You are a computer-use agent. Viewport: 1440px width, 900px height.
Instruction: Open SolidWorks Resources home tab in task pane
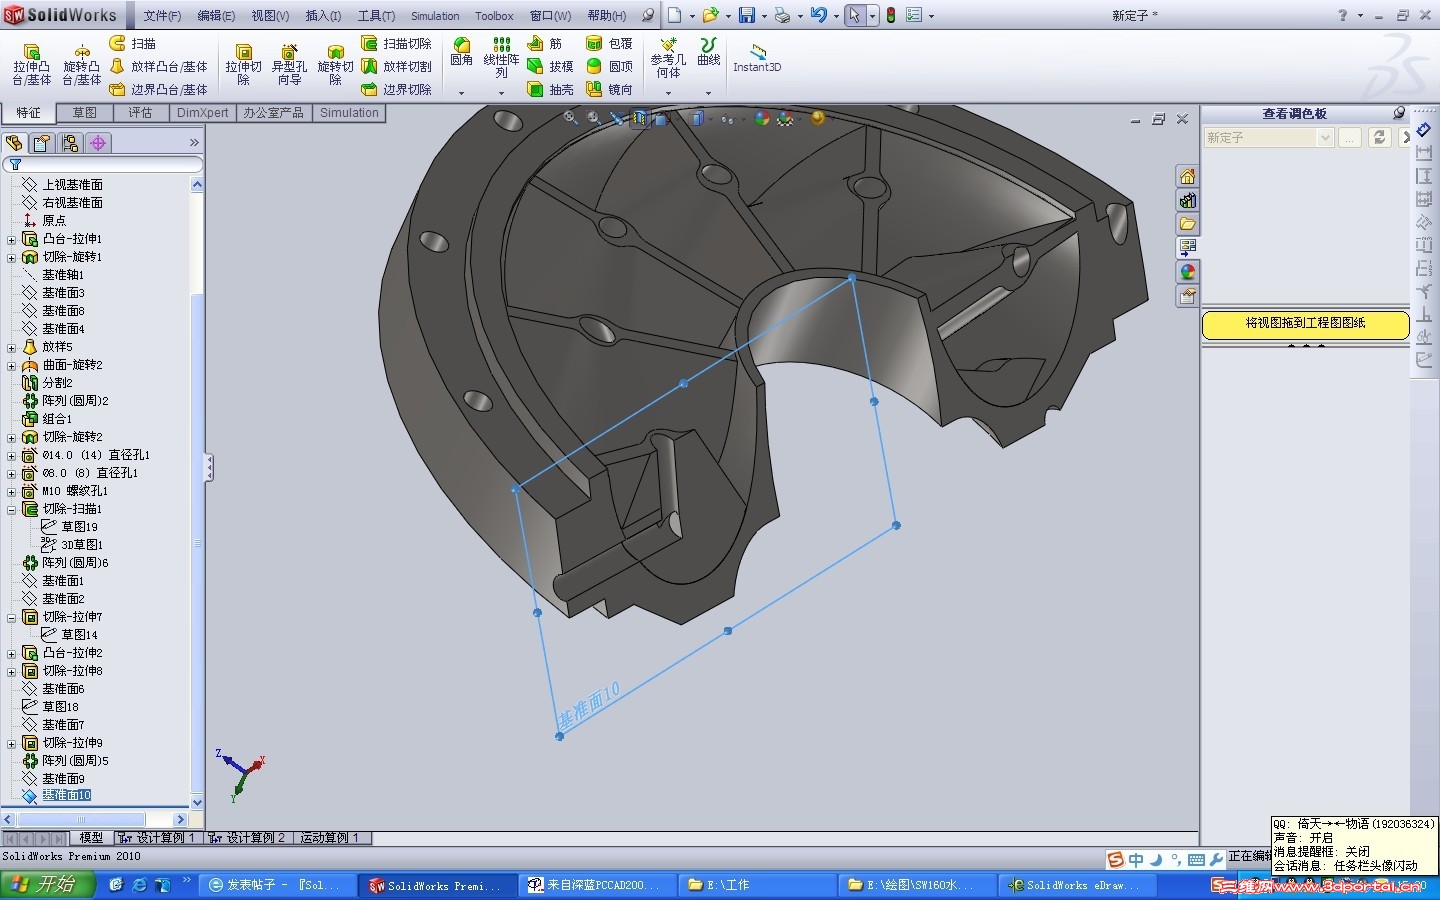[1187, 176]
